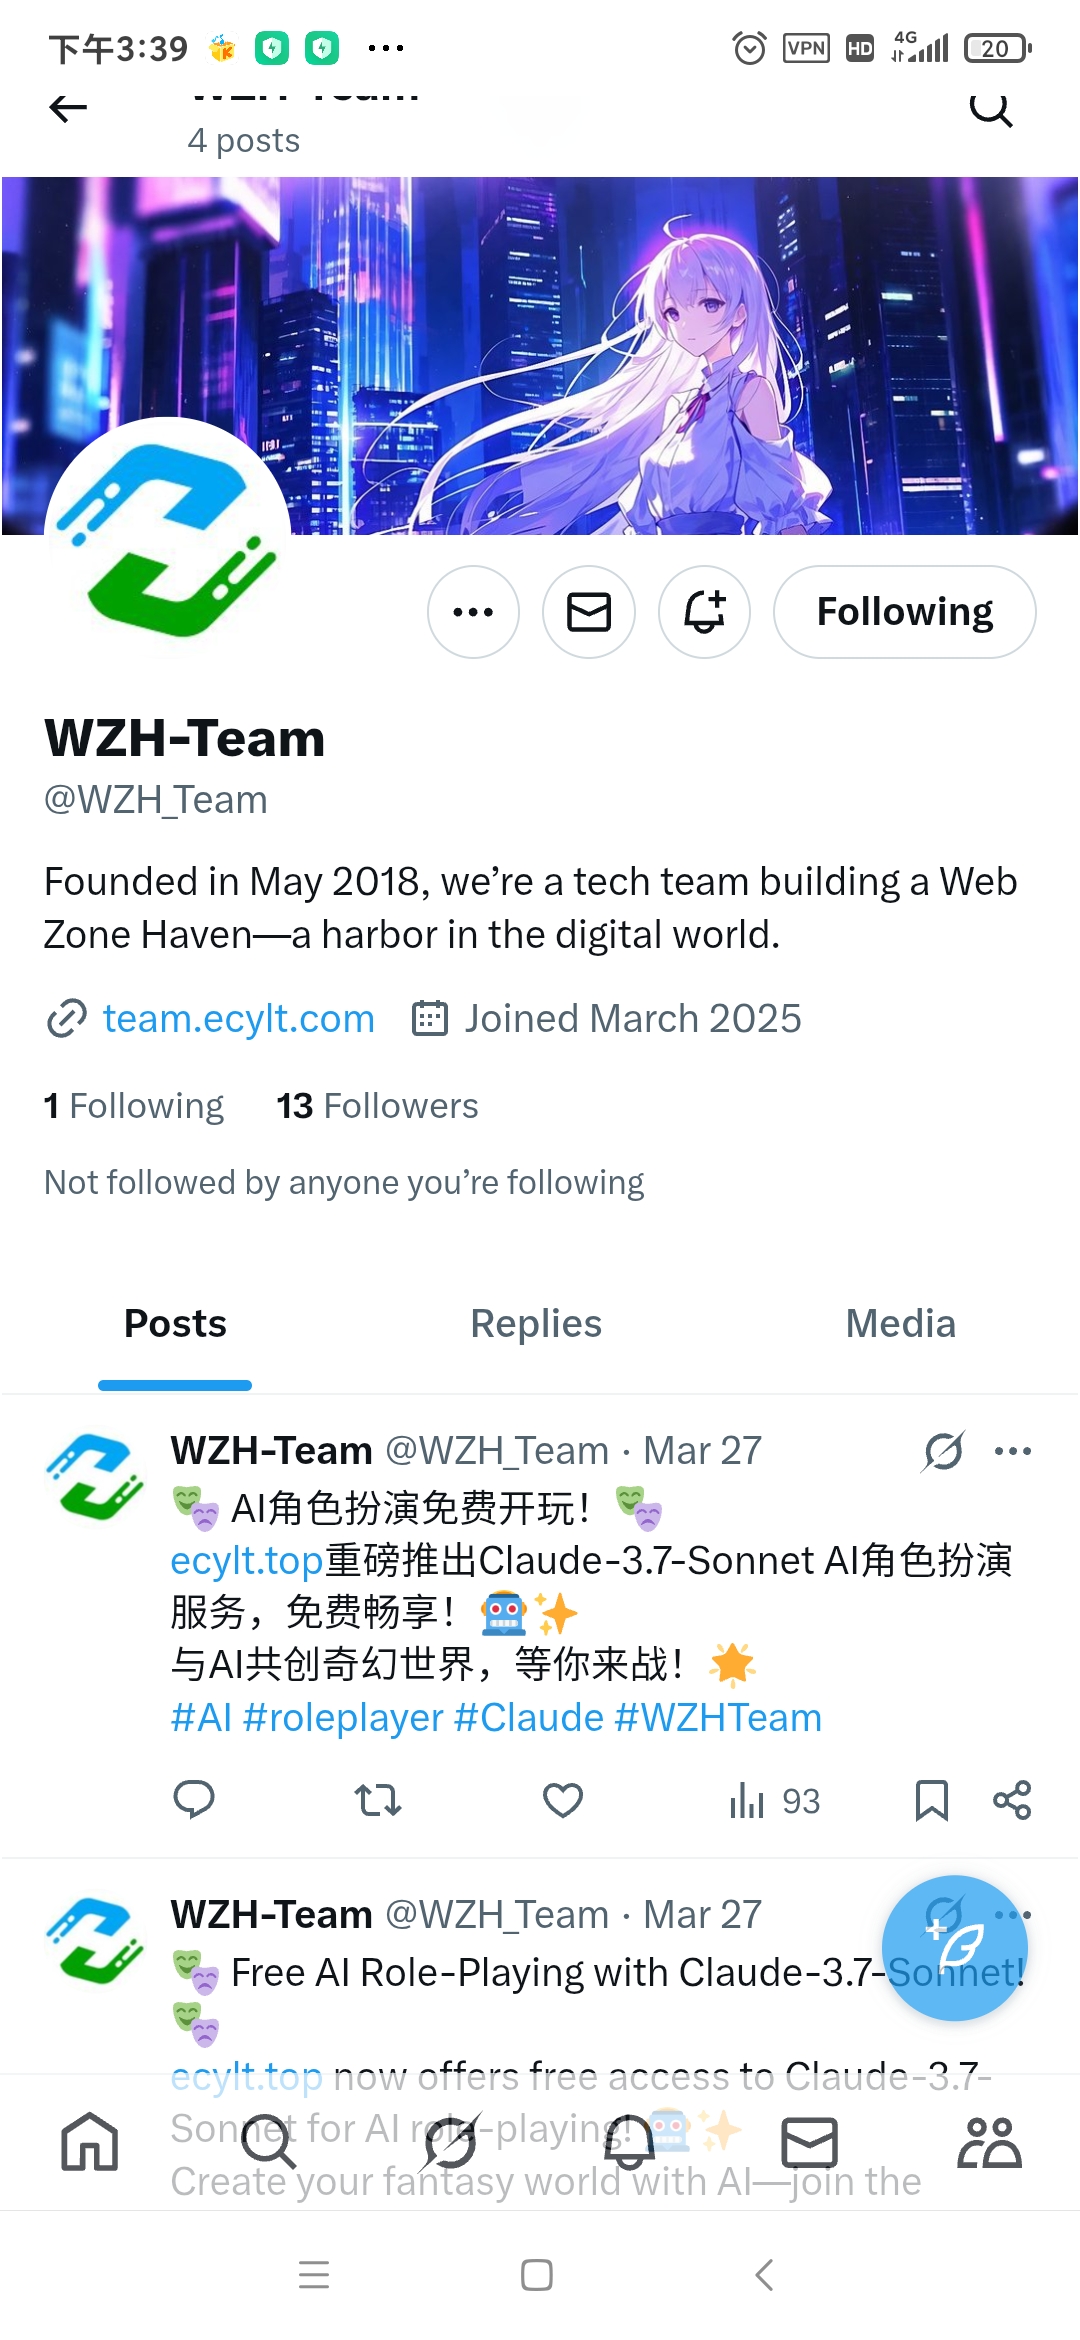Bookmark the first post
This screenshot has height=2340, width=1080.
pyautogui.click(x=932, y=1800)
